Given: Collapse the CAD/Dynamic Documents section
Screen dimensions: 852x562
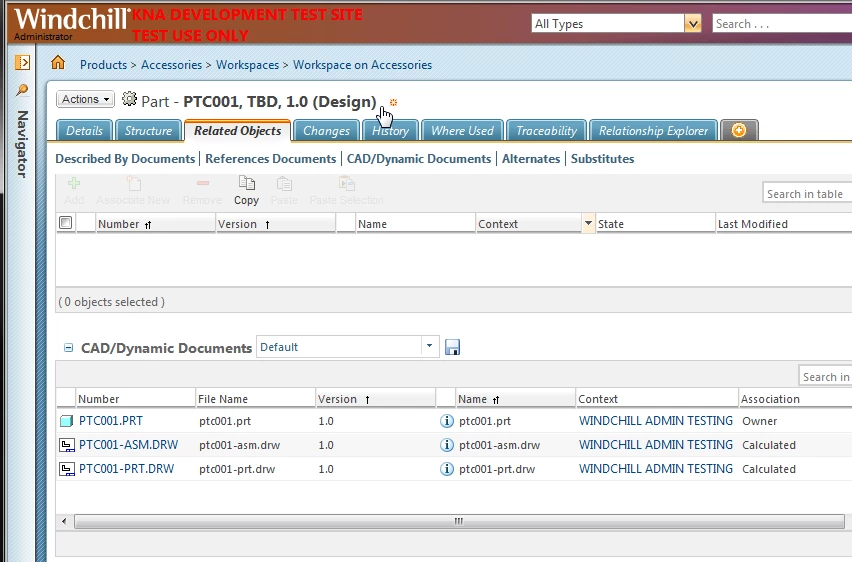Looking at the screenshot, I should point(68,347).
